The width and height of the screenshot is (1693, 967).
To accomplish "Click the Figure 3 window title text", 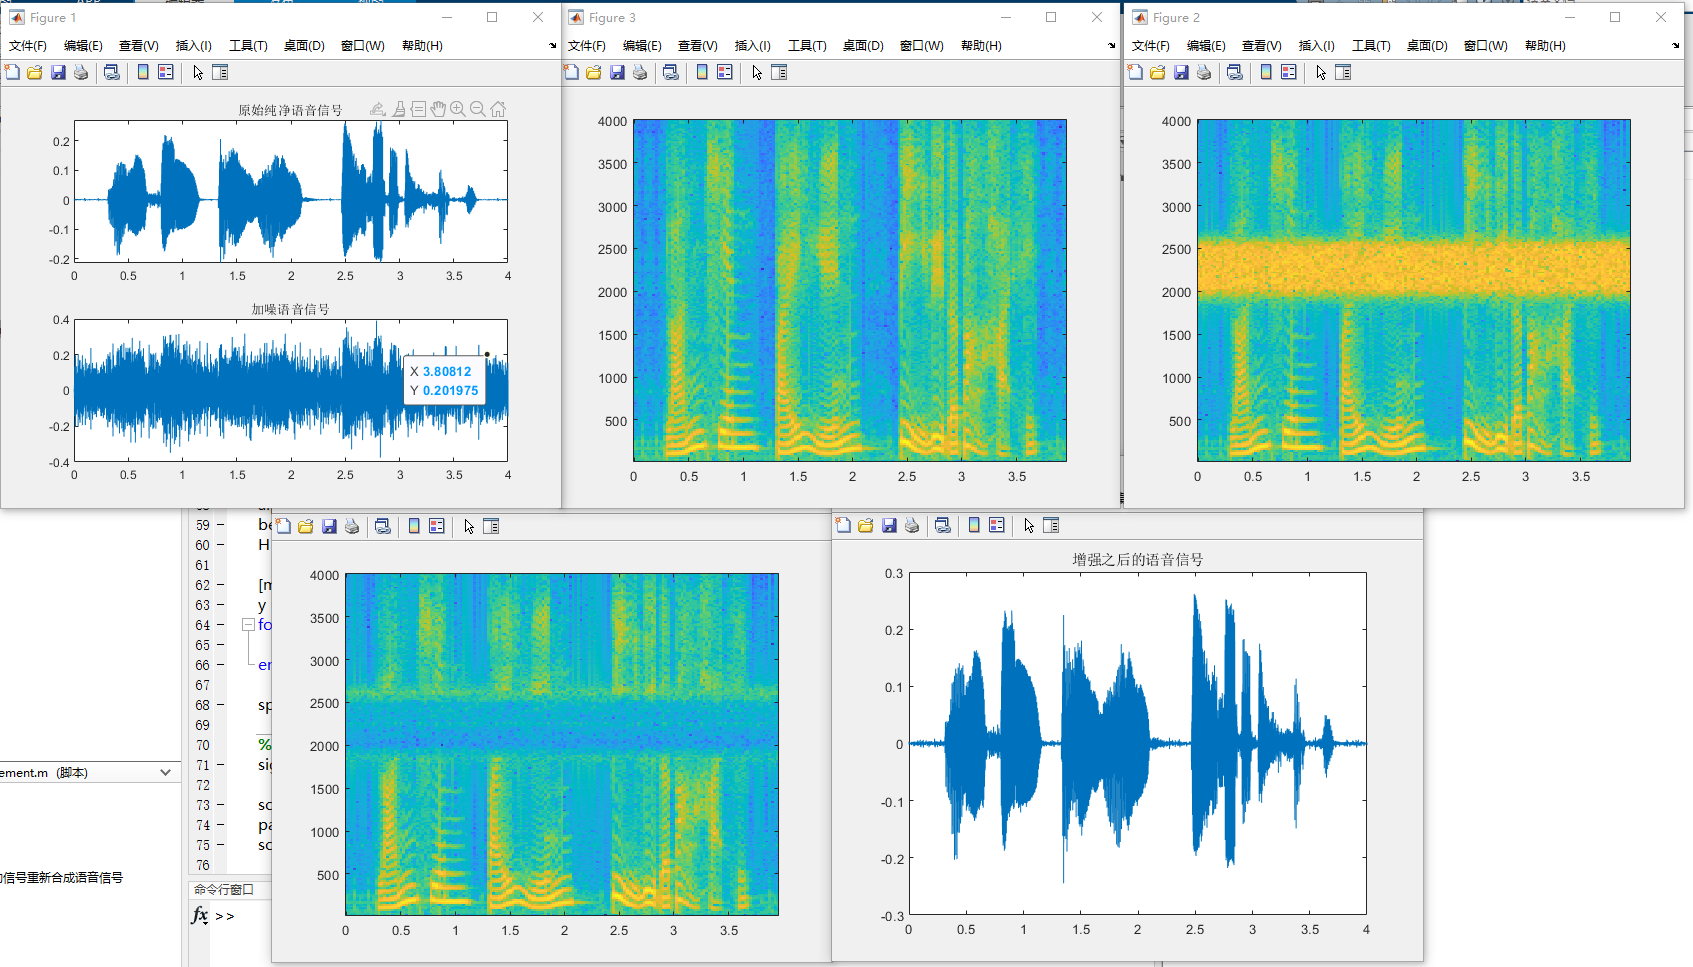I will pos(612,18).
